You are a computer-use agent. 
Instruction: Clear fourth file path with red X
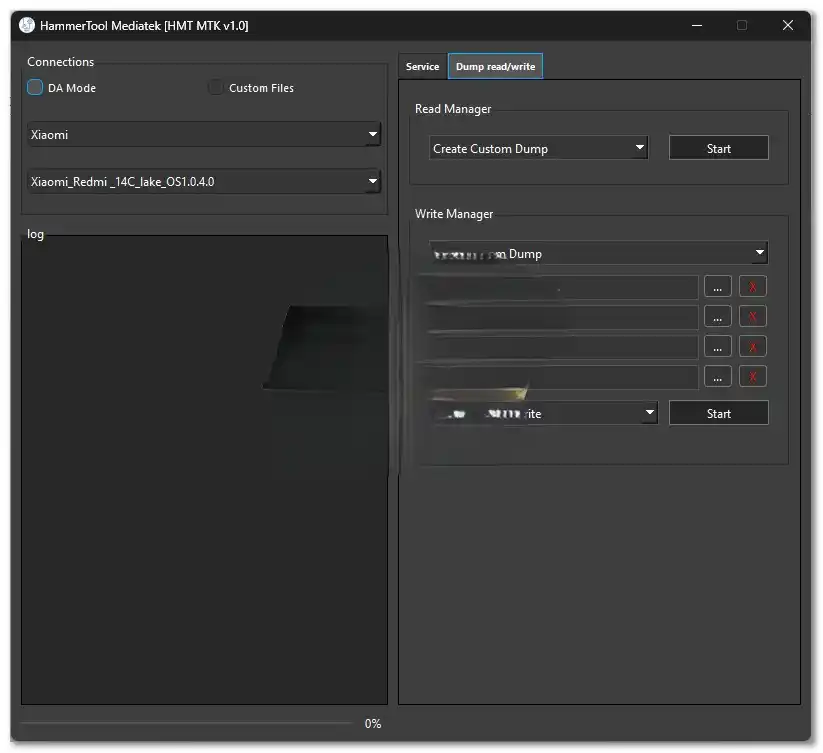click(753, 377)
